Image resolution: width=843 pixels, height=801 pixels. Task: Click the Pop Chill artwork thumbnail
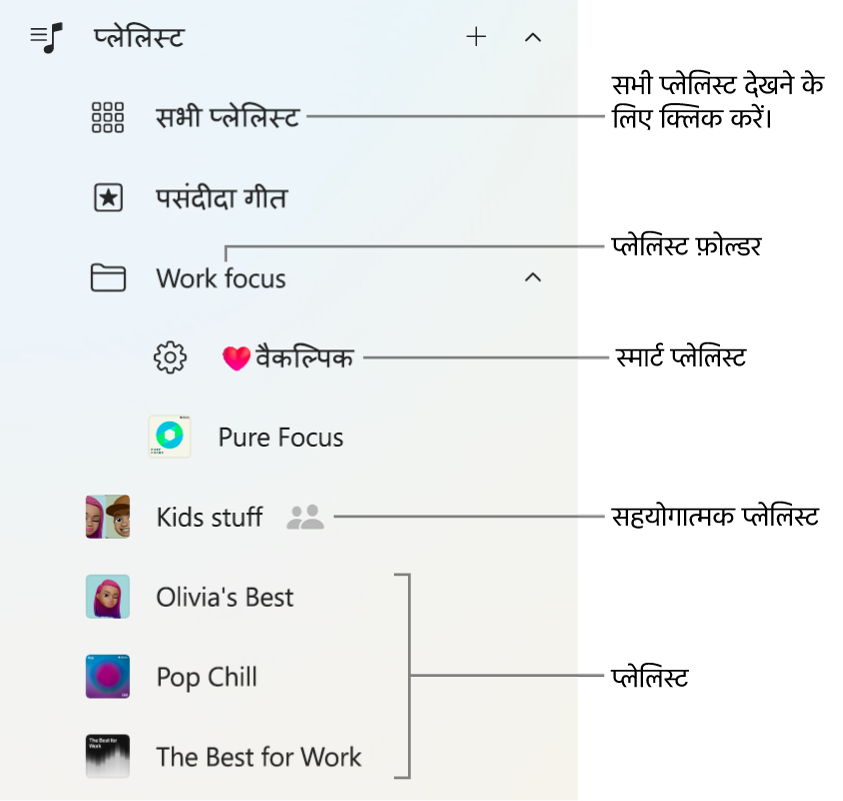[108, 677]
